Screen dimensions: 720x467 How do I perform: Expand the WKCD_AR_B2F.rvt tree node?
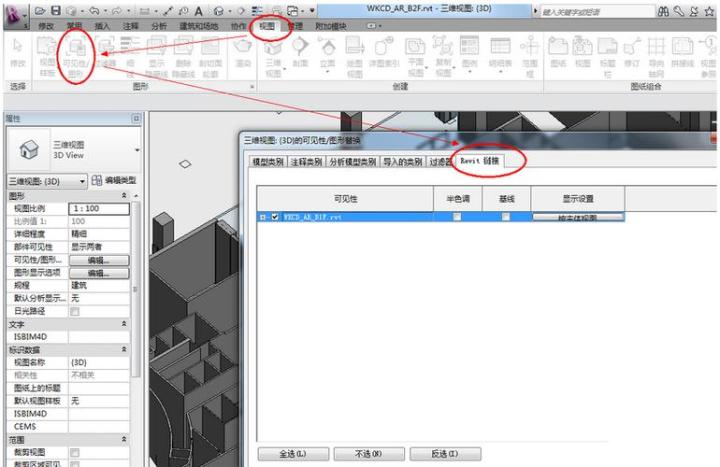coord(263,216)
